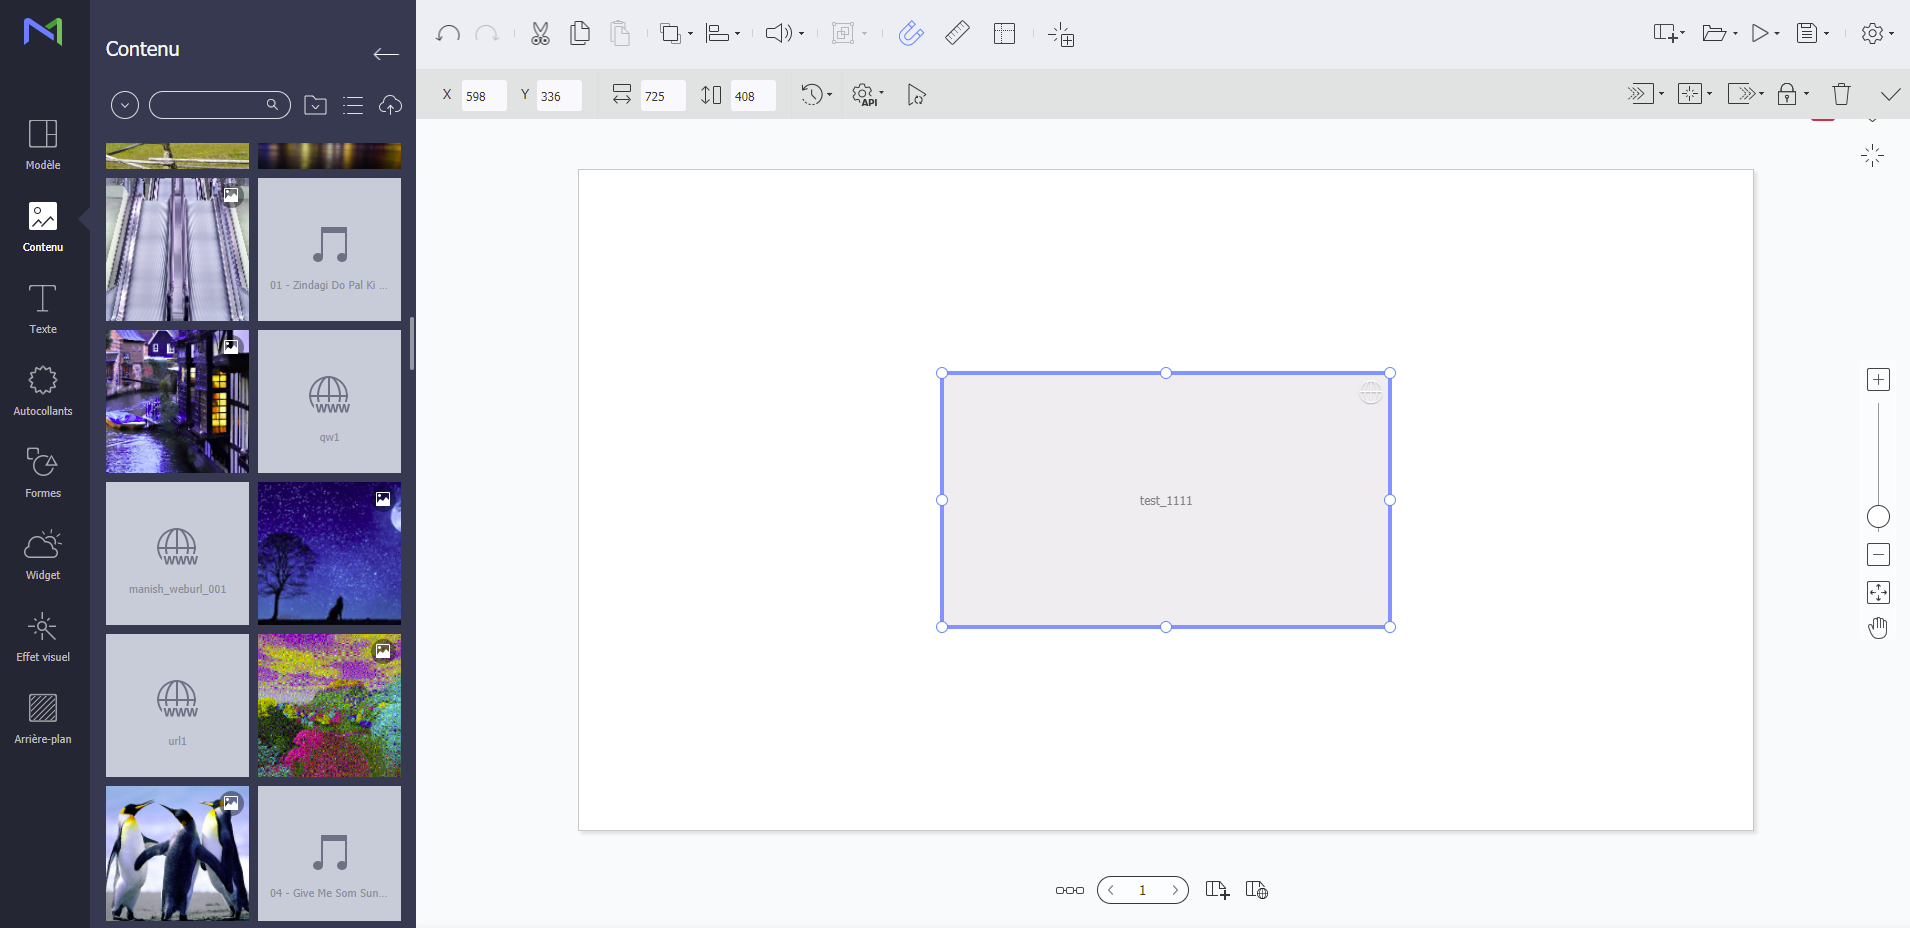Expand the lock options dropdown
Image resolution: width=1910 pixels, height=928 pixels.
(x=1806, y=95)
